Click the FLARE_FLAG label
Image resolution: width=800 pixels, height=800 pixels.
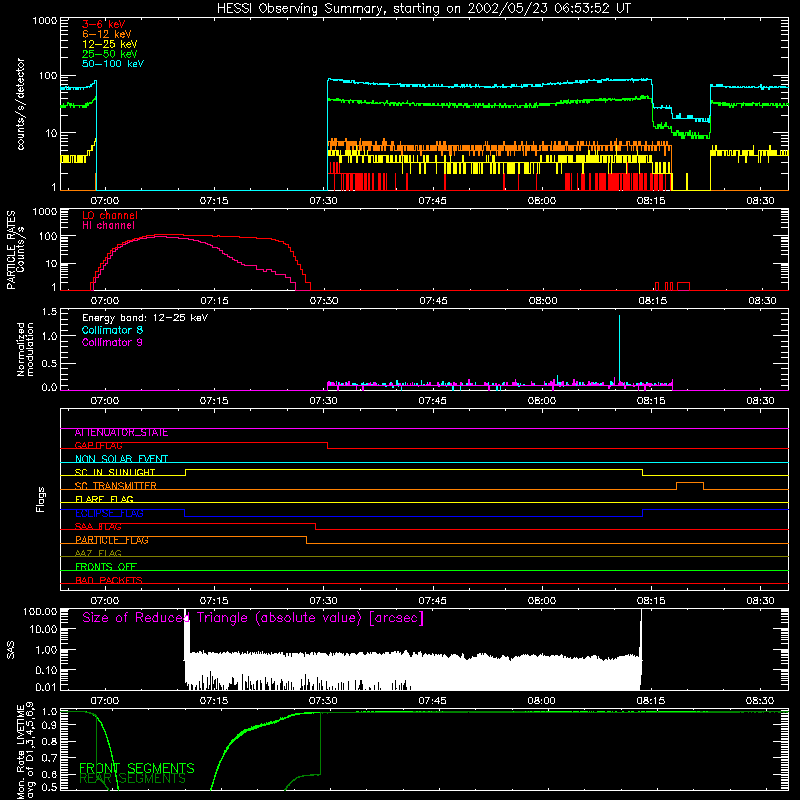pyautogui.click(x=104, y=499)
